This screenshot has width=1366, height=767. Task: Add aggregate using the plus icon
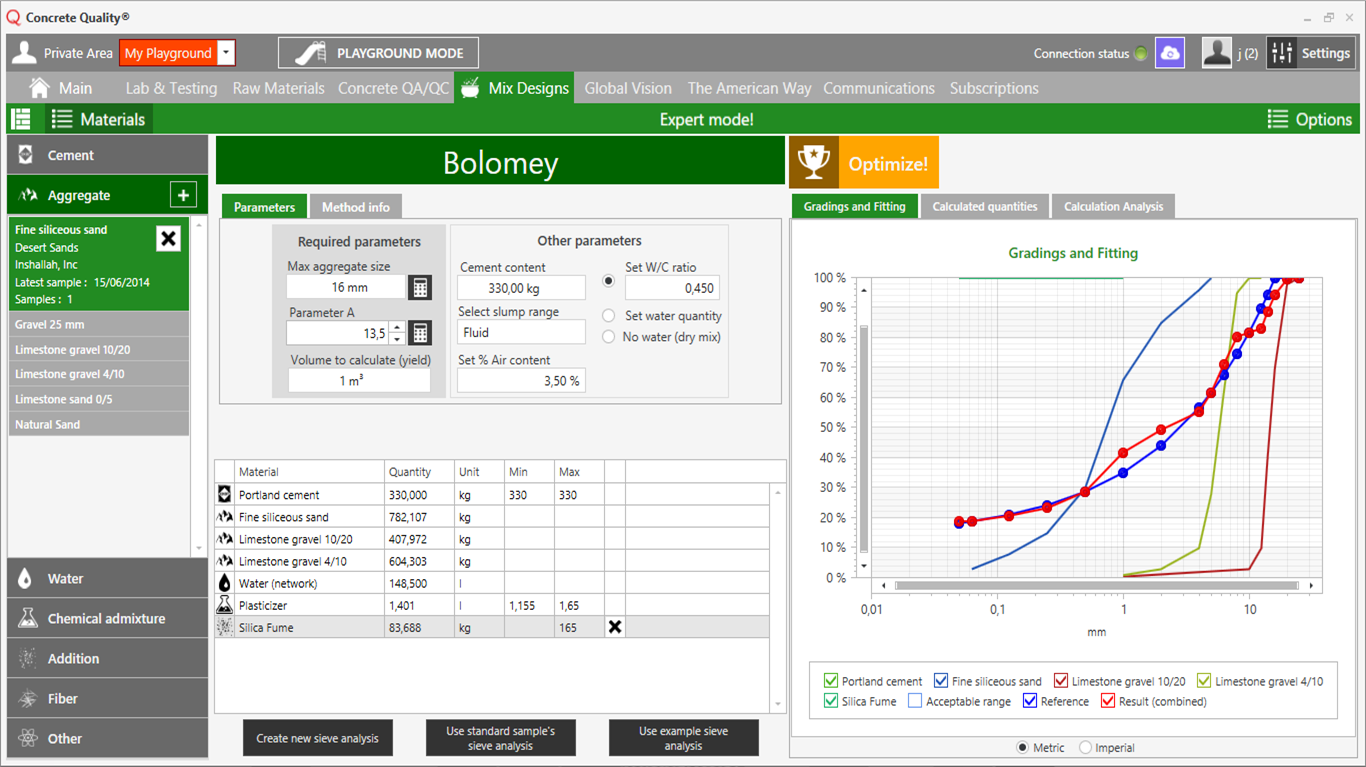click(x=183, y=195)
